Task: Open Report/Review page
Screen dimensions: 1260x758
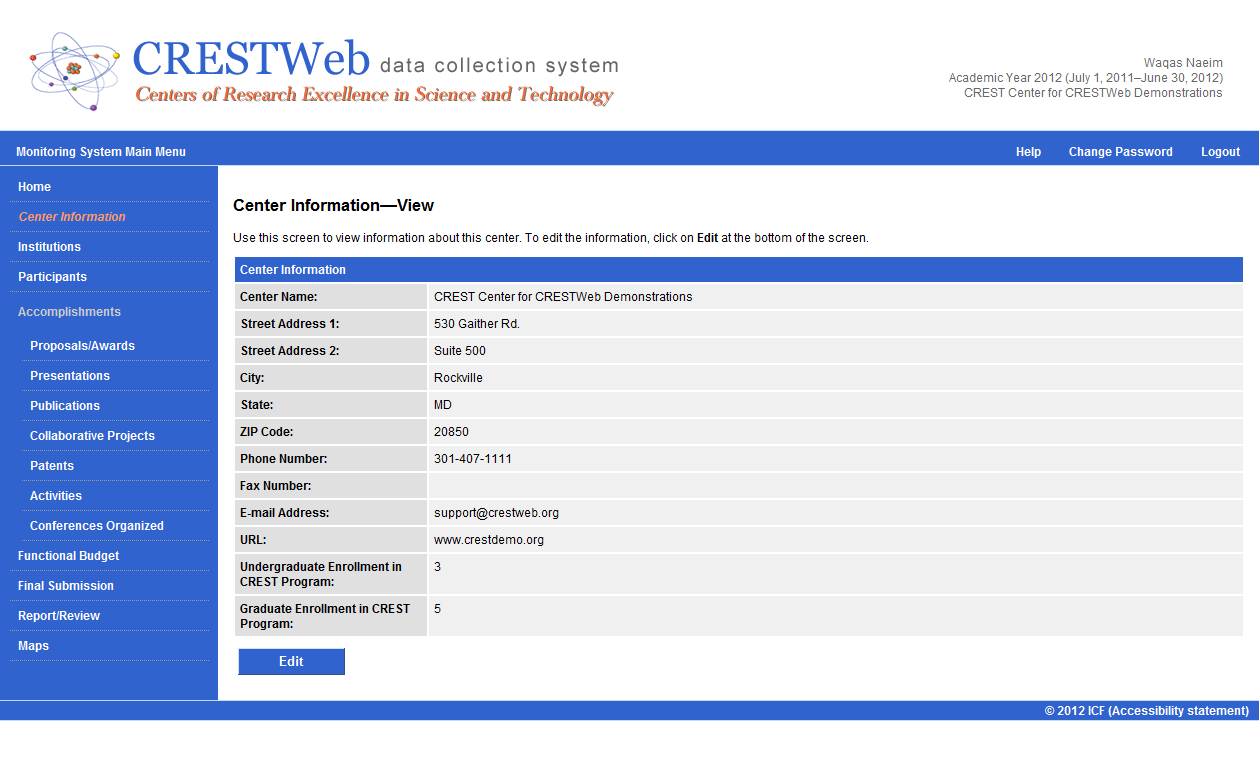Action: coord(59,616)
